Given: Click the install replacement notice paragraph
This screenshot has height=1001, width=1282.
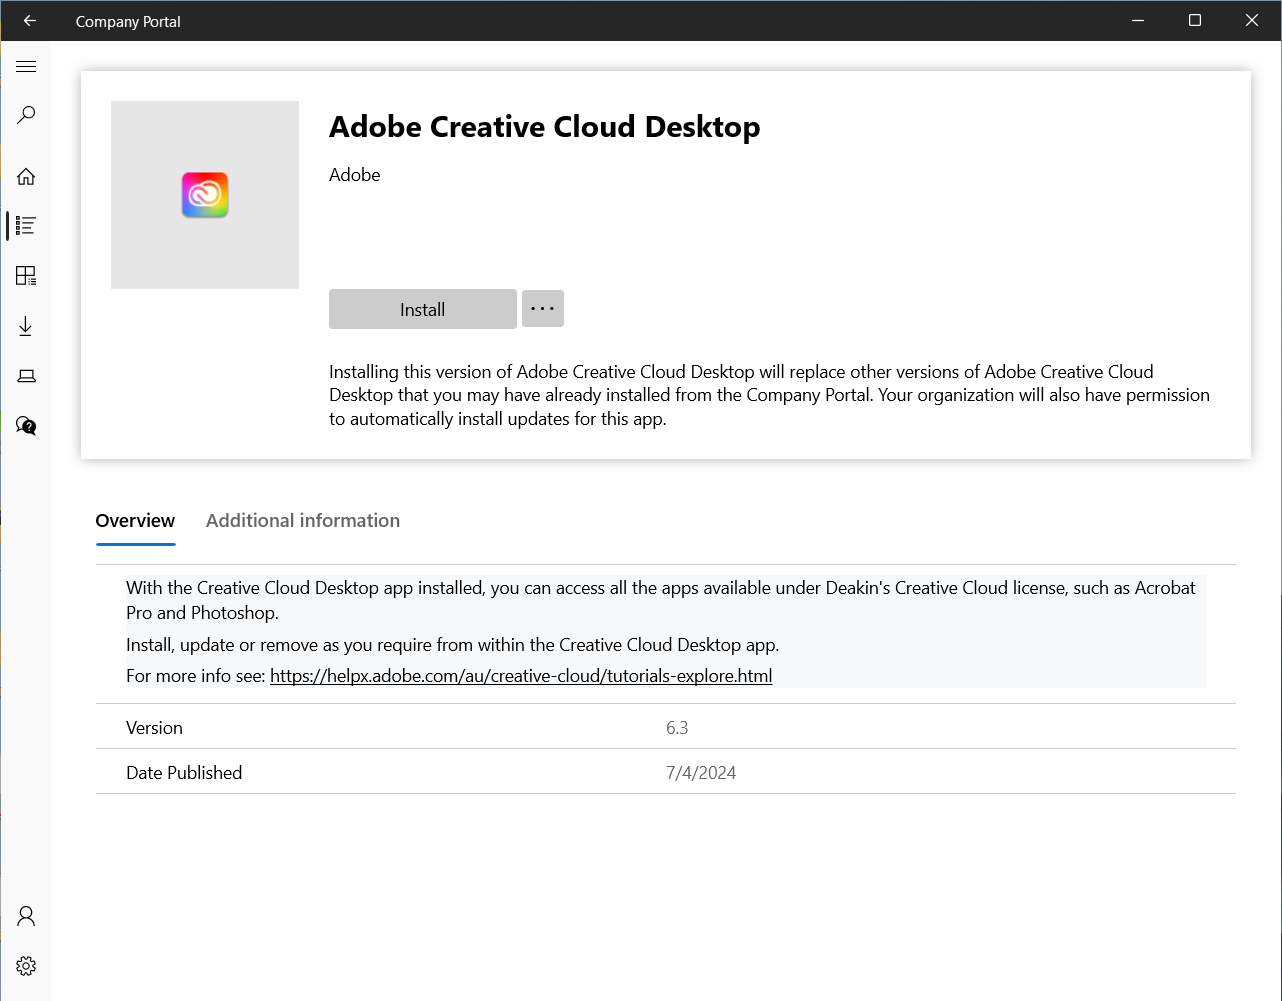Looking at the screenshot, I should (769, 395).
